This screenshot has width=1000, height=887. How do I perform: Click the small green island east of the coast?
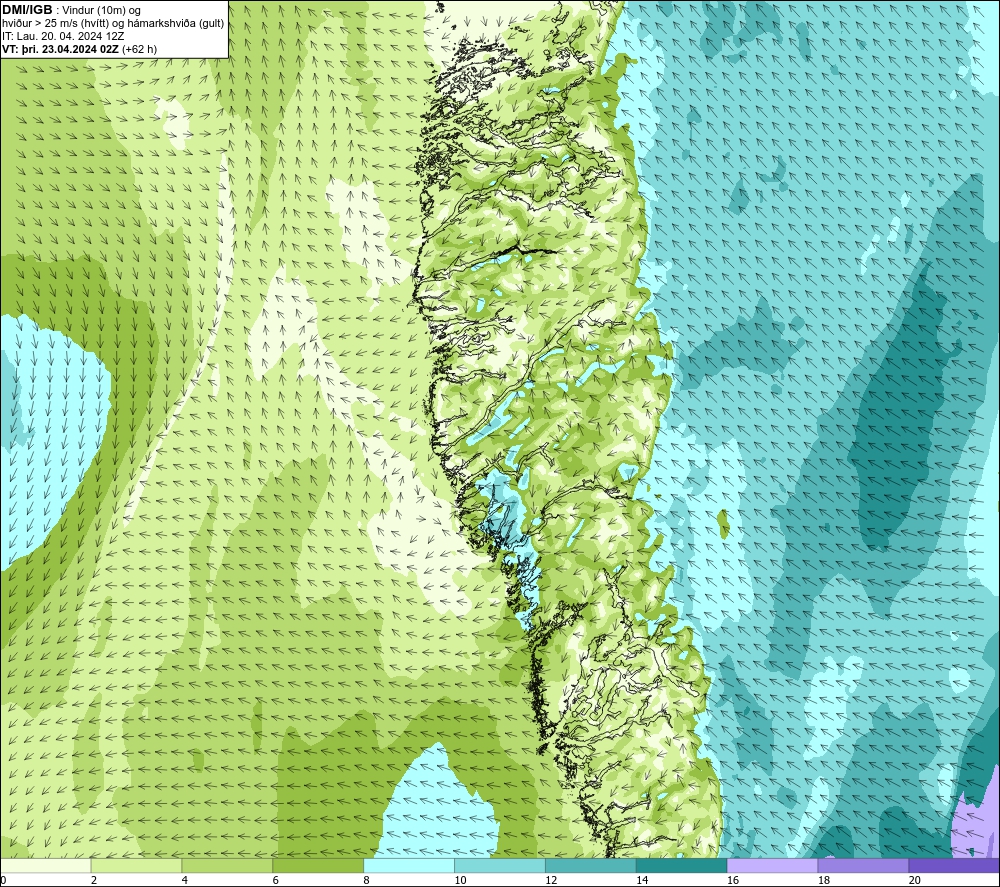pos(723,524)
